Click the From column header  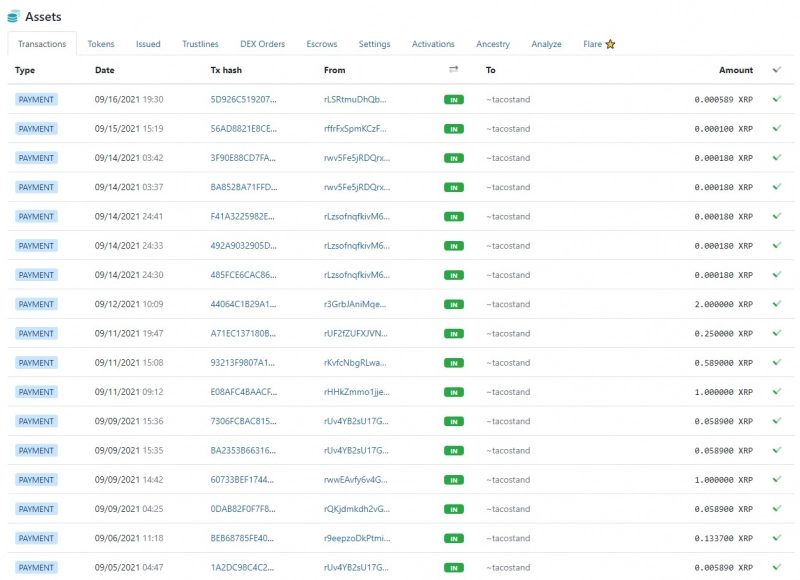(334, 70)
